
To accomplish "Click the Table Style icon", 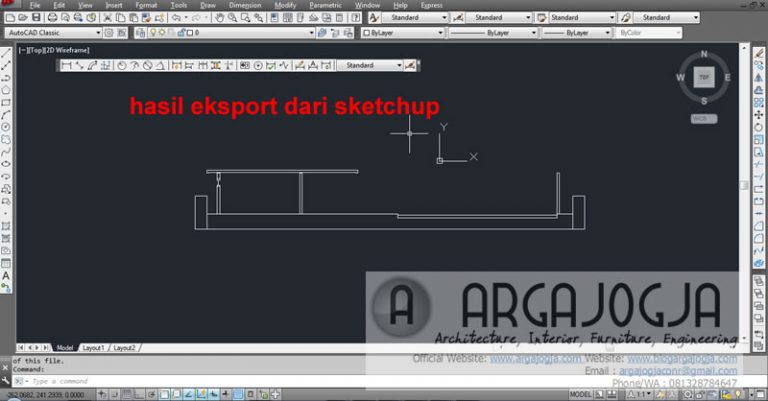I will 541,18.
